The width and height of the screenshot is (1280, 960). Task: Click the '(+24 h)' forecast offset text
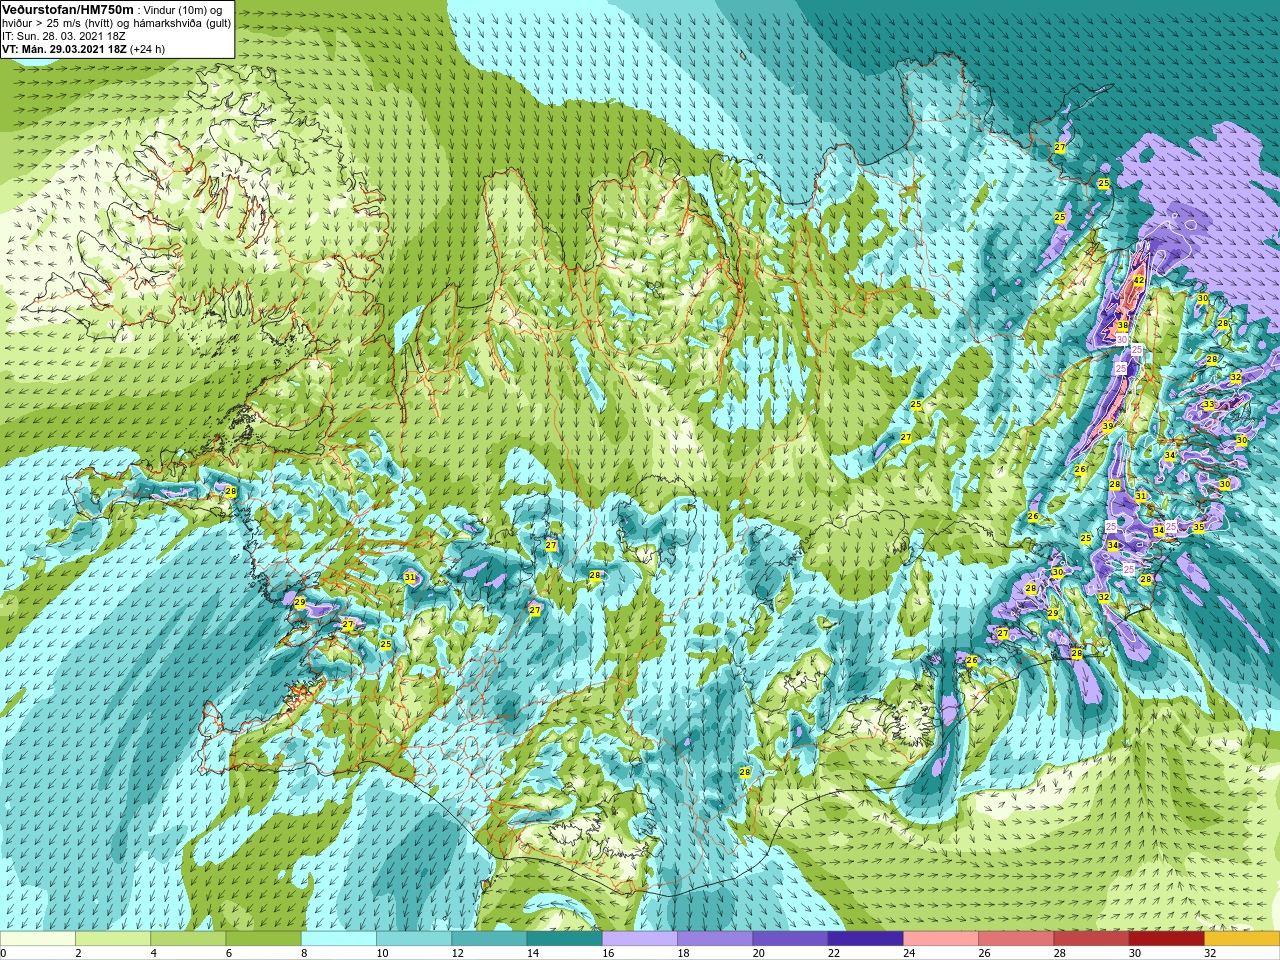148,49
